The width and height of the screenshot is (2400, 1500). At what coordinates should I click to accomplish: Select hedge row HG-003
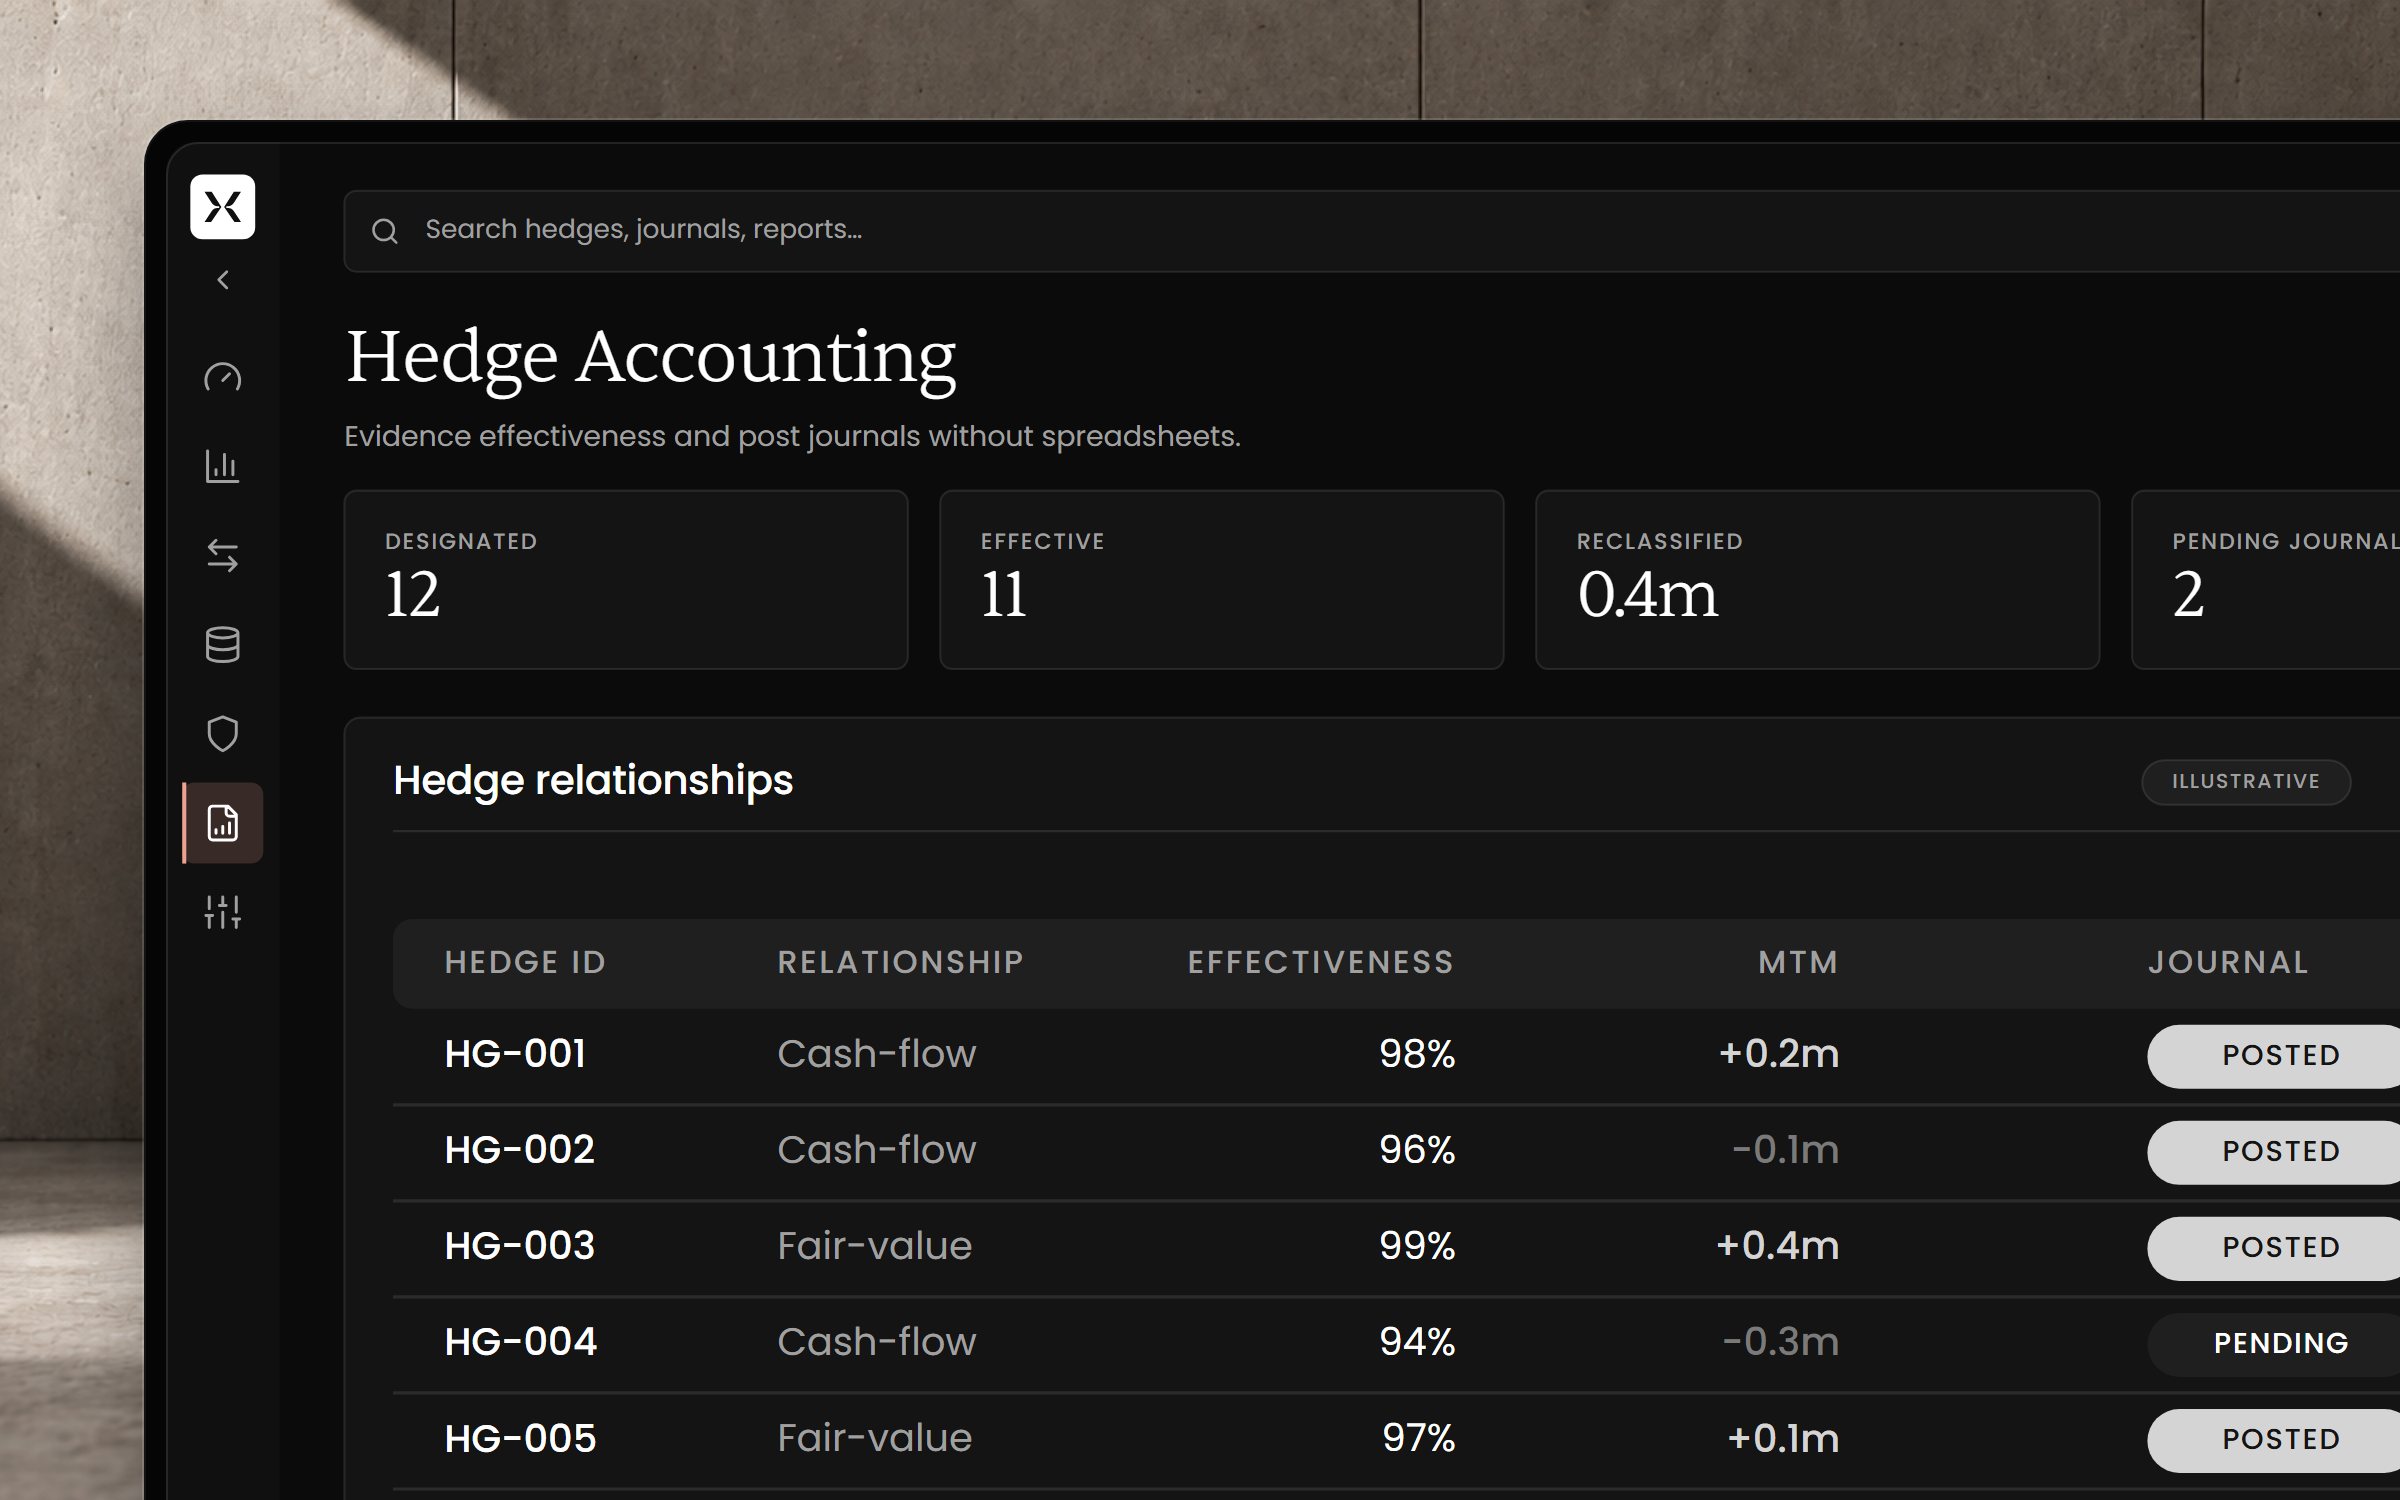(1396, 1248)
